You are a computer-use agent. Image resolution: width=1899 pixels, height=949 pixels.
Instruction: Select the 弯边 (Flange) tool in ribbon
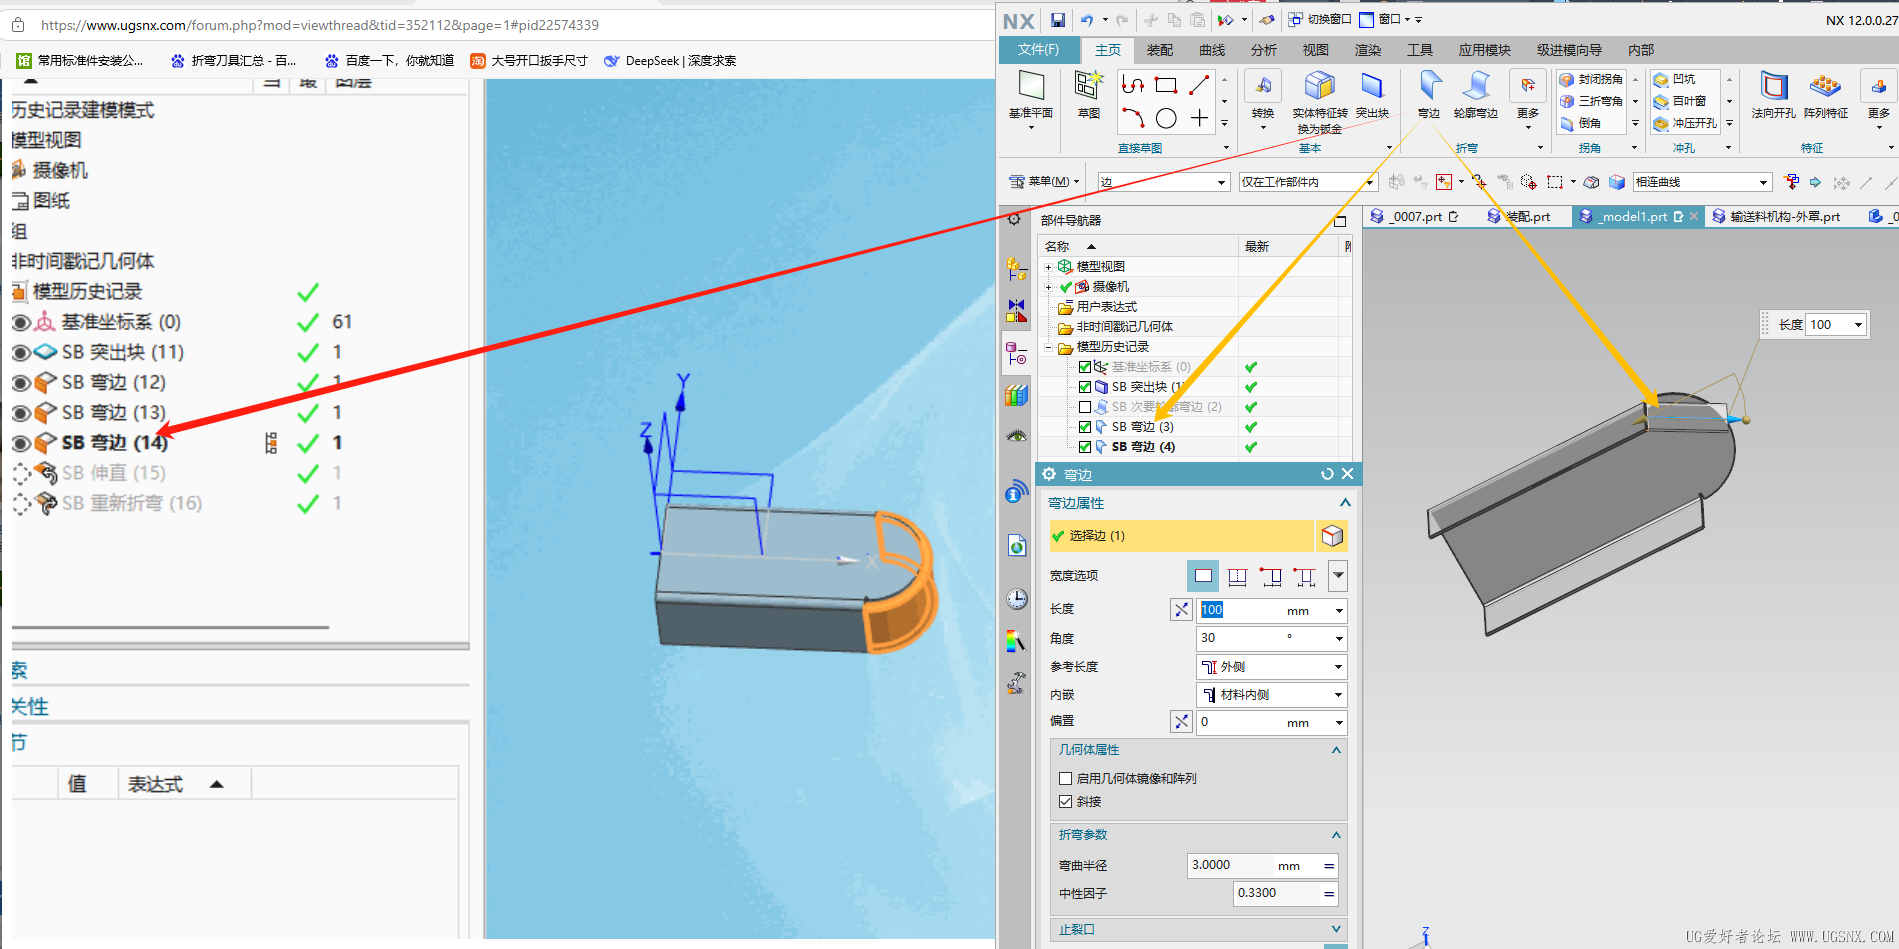point(1429,92)
